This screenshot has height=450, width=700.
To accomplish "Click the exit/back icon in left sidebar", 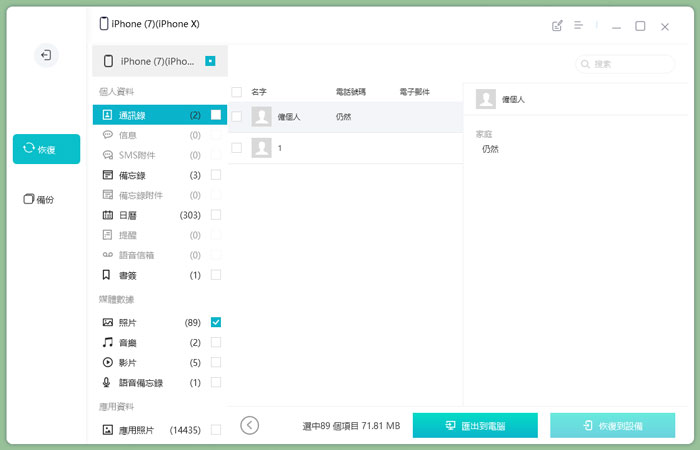I will pyautogui.click(x=46, y=55).
